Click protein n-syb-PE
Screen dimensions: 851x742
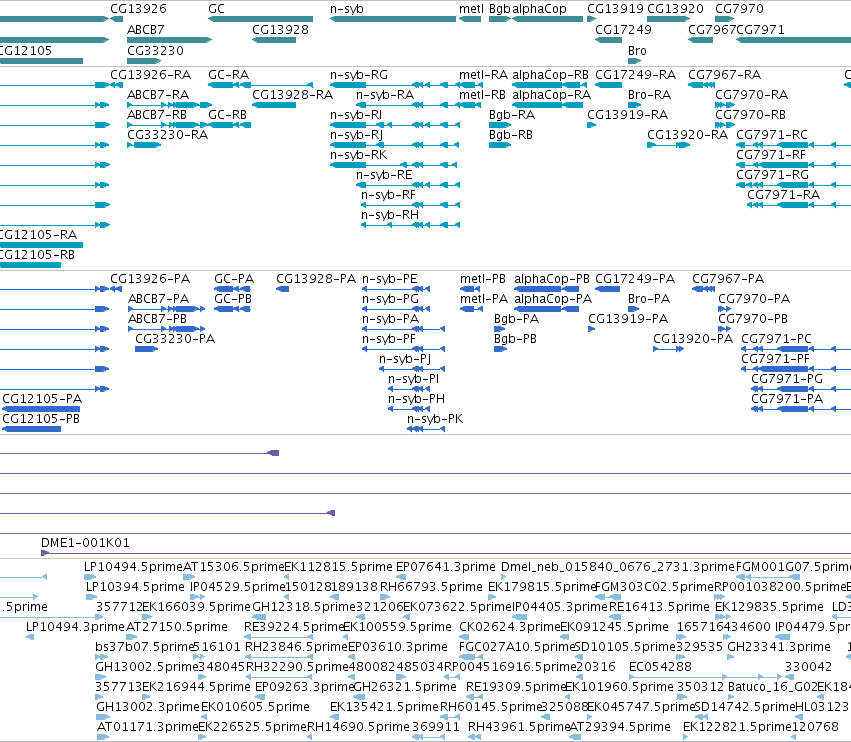click(390, 278)
